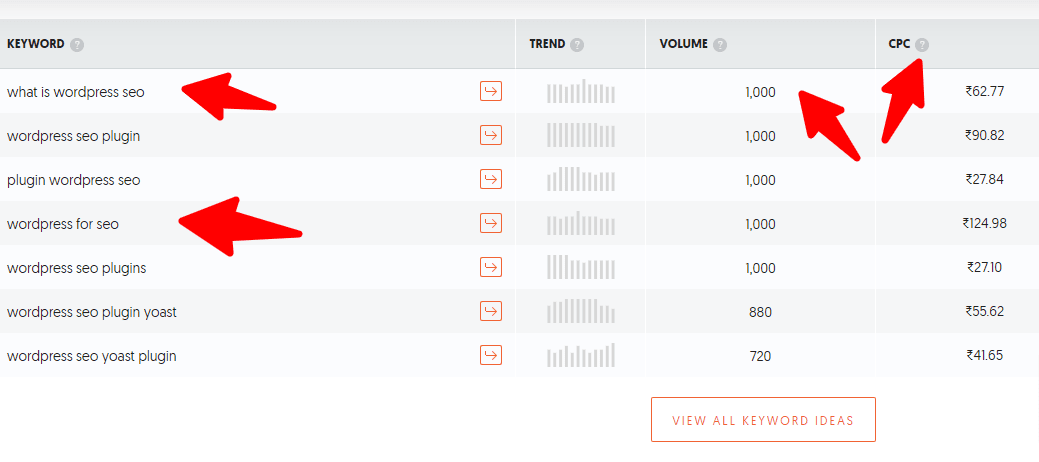Click the View All Keyword Ideas button

(763, 420)
